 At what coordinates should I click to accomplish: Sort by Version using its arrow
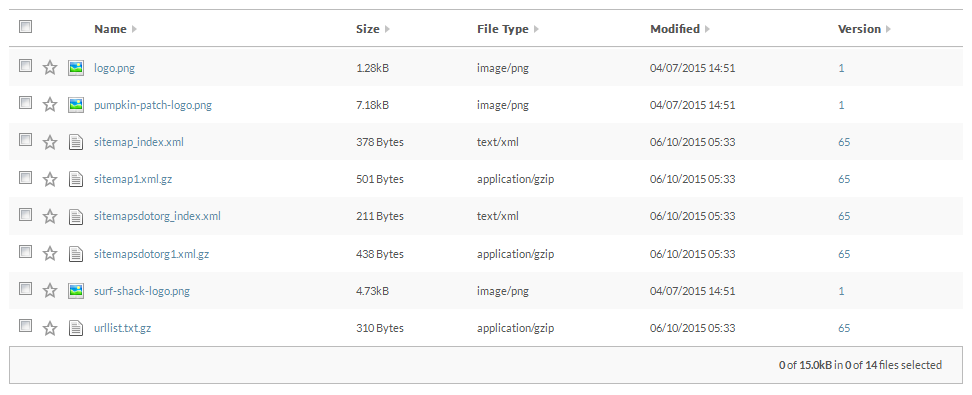pos(888,29)
